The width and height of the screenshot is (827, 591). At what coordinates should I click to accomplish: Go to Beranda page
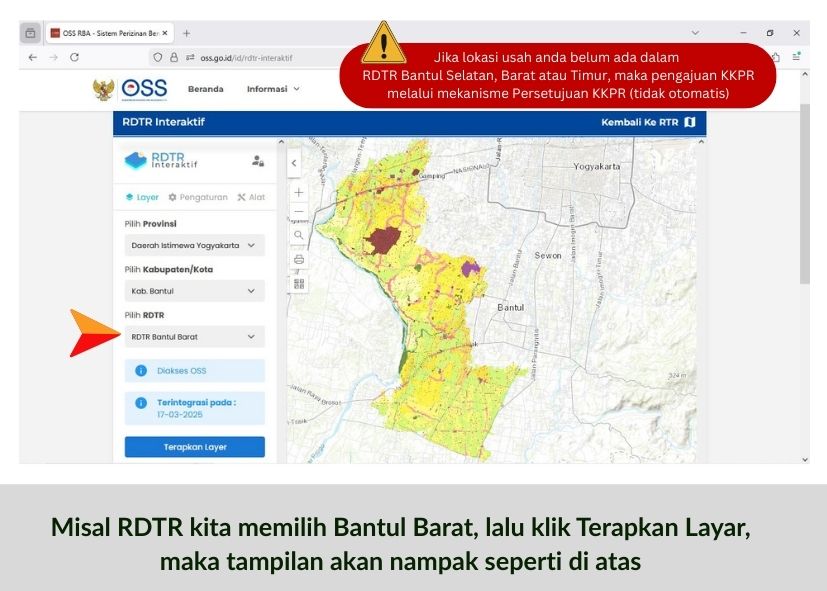click(205, 89)
